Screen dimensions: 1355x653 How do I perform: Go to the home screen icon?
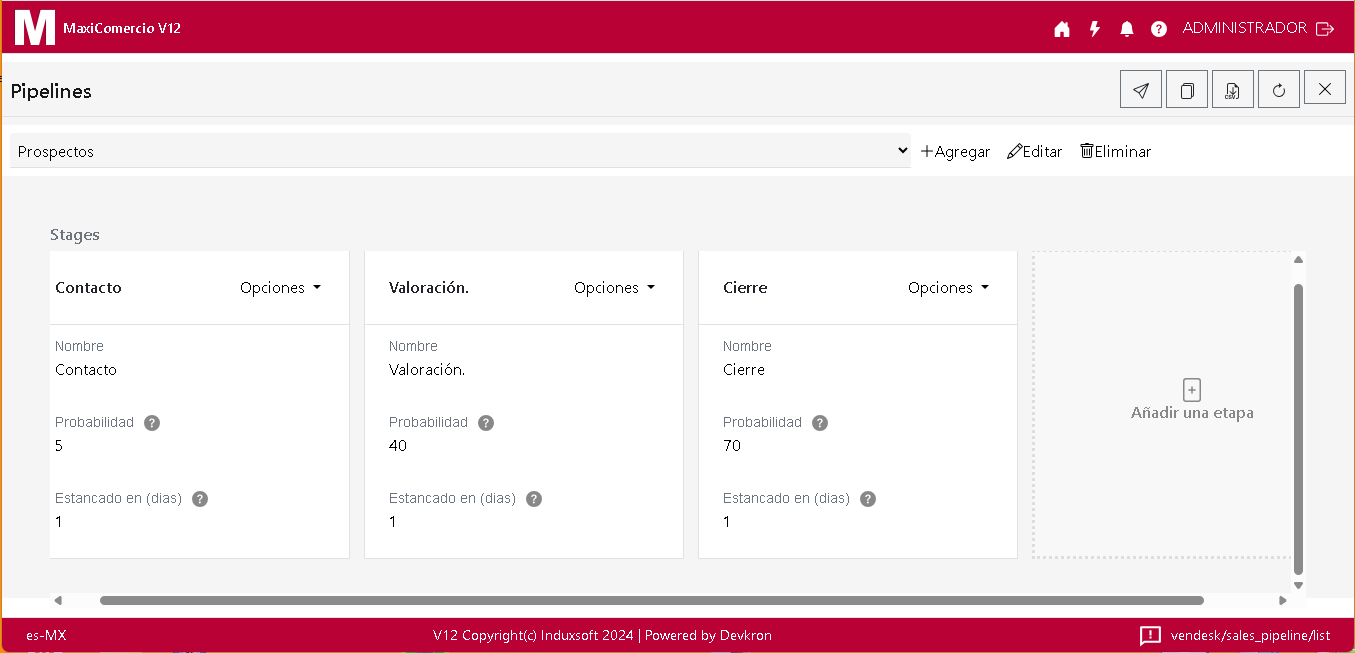(x=1062, y=29)
